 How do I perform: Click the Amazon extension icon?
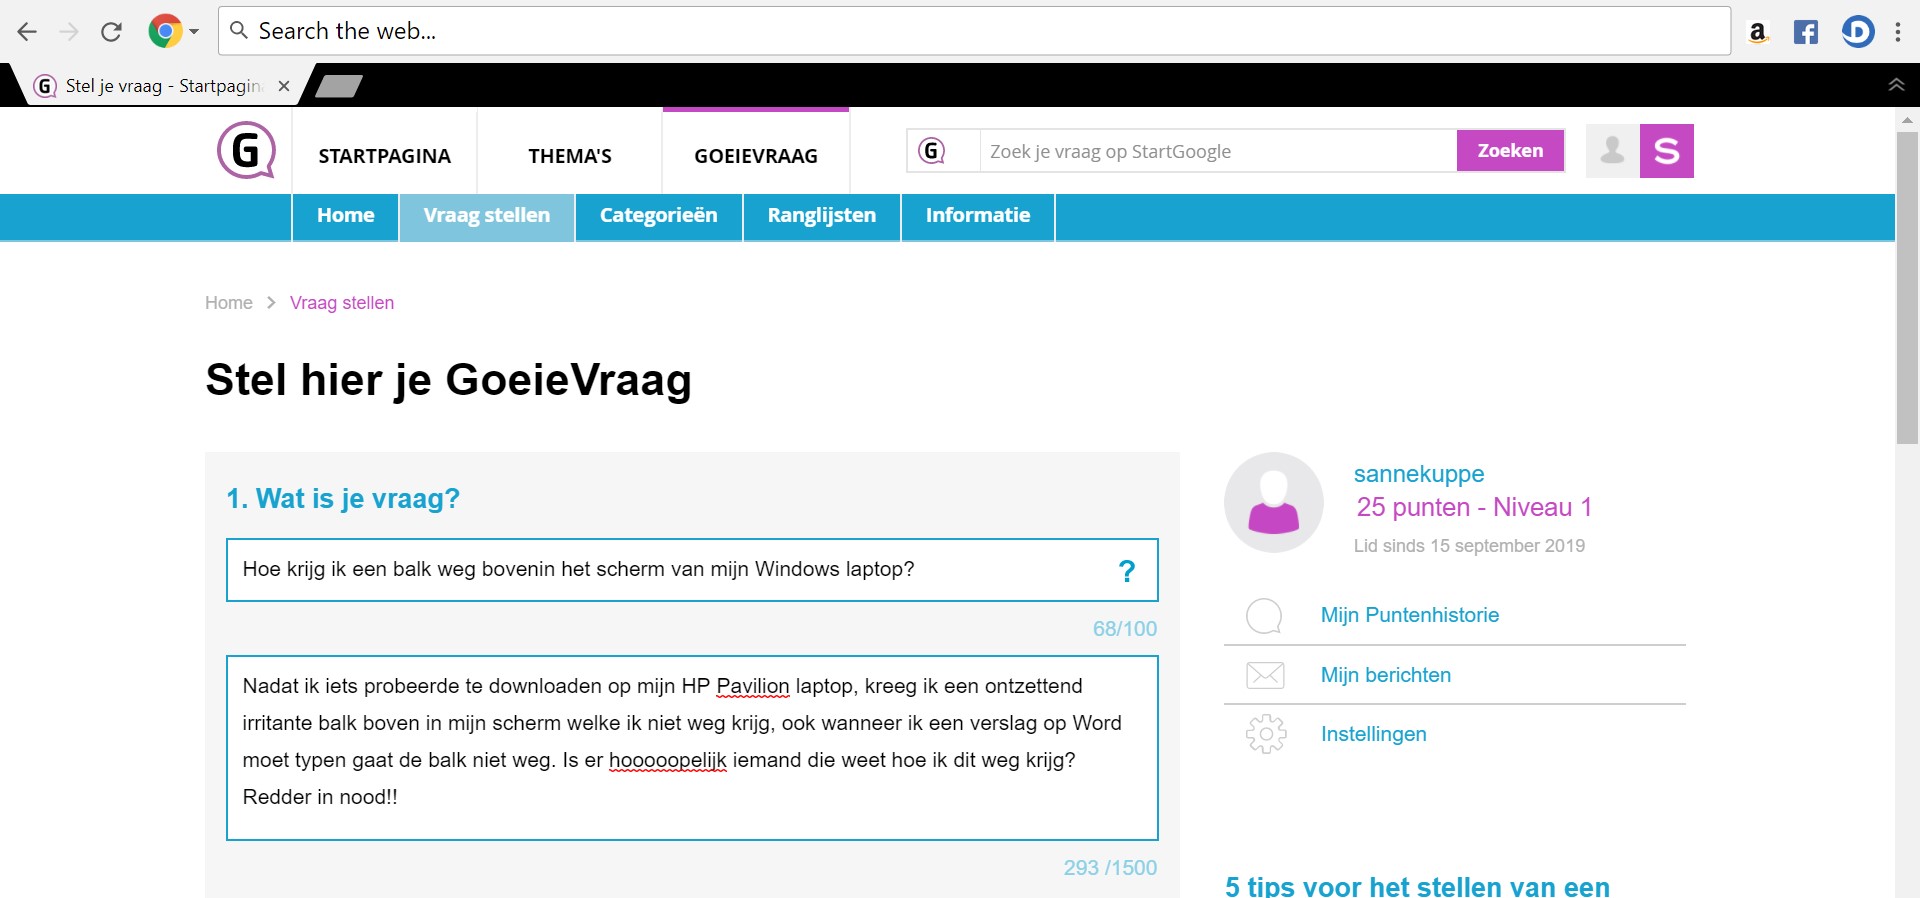(1757, 32)
